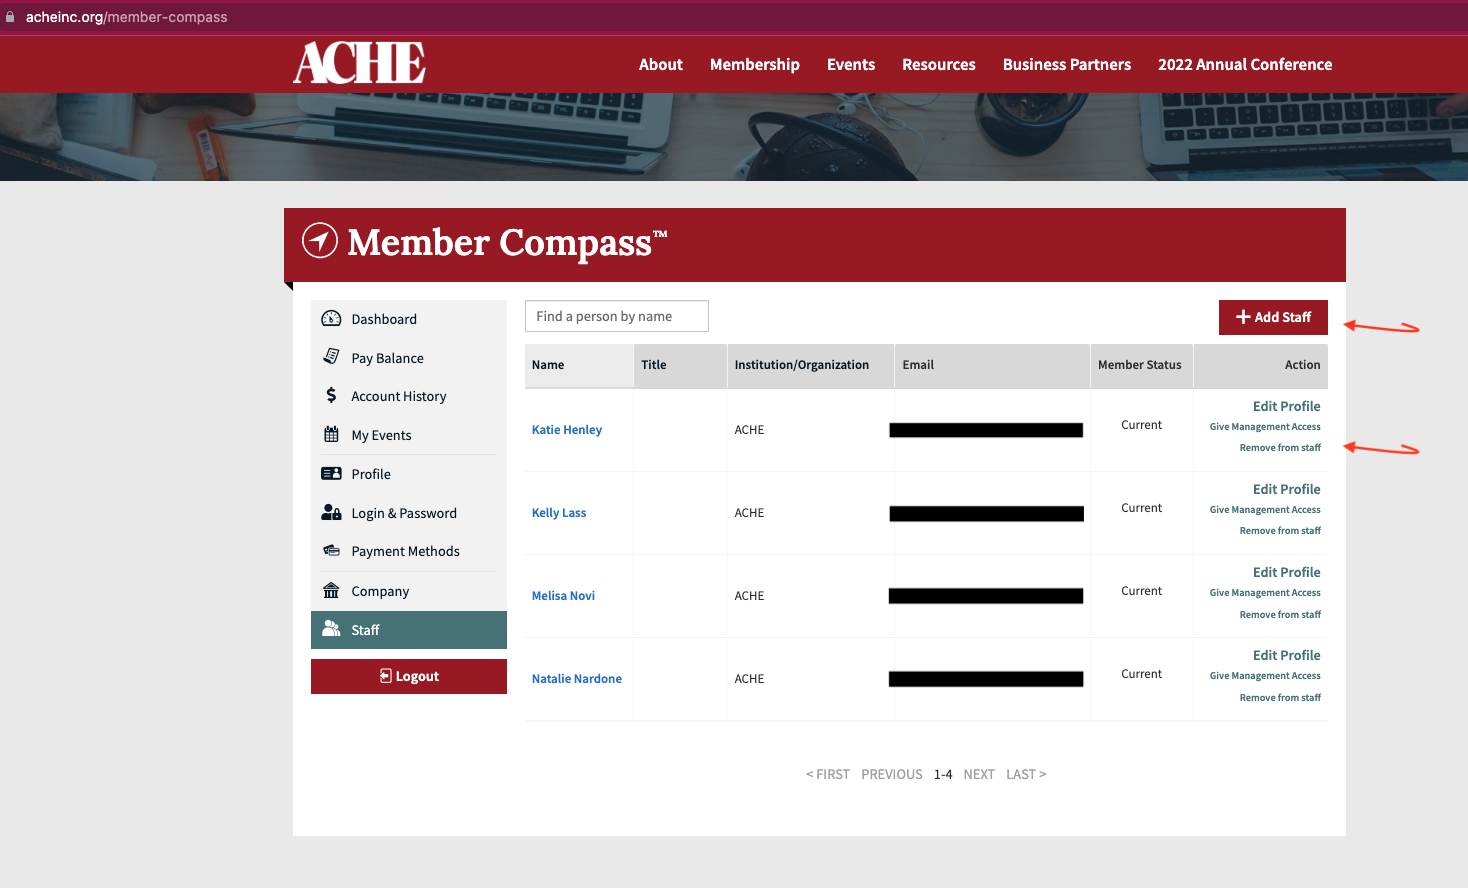Click ACHE organization in Natalie Nardone's row
This screenshot has width=1468, height=888.
click(749, 679)
